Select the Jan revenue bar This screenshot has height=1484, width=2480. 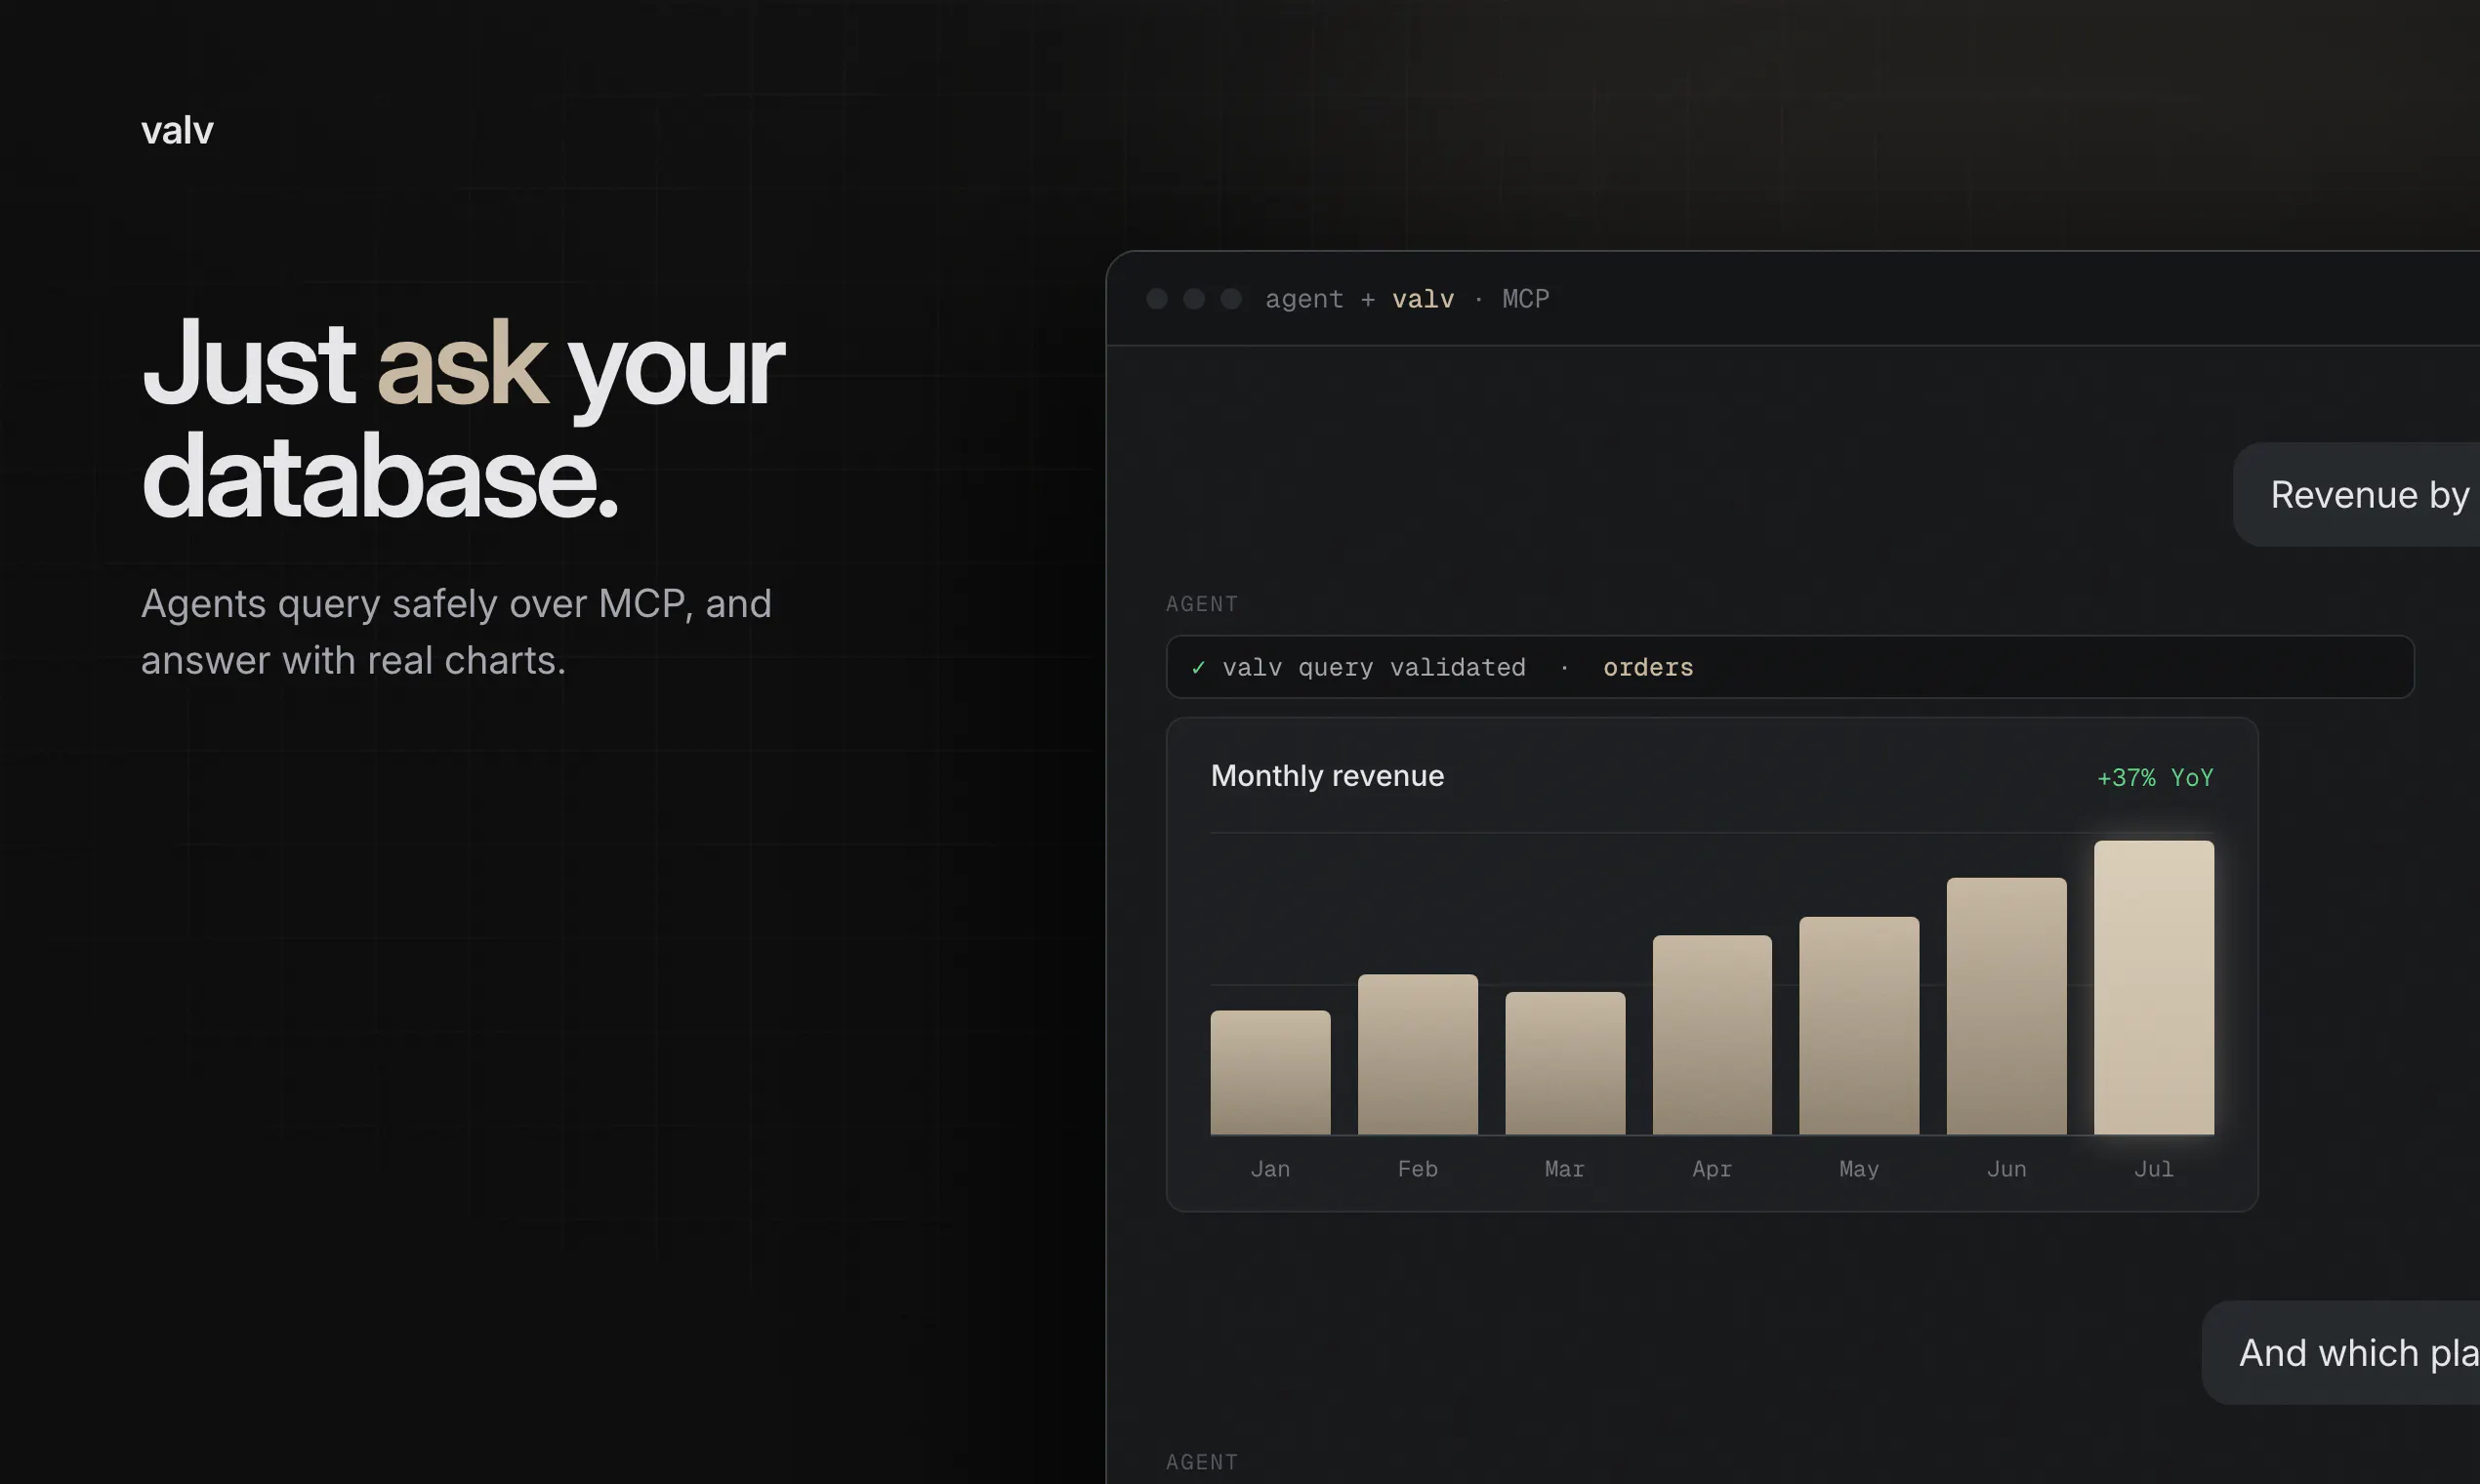(1270, 1072)
